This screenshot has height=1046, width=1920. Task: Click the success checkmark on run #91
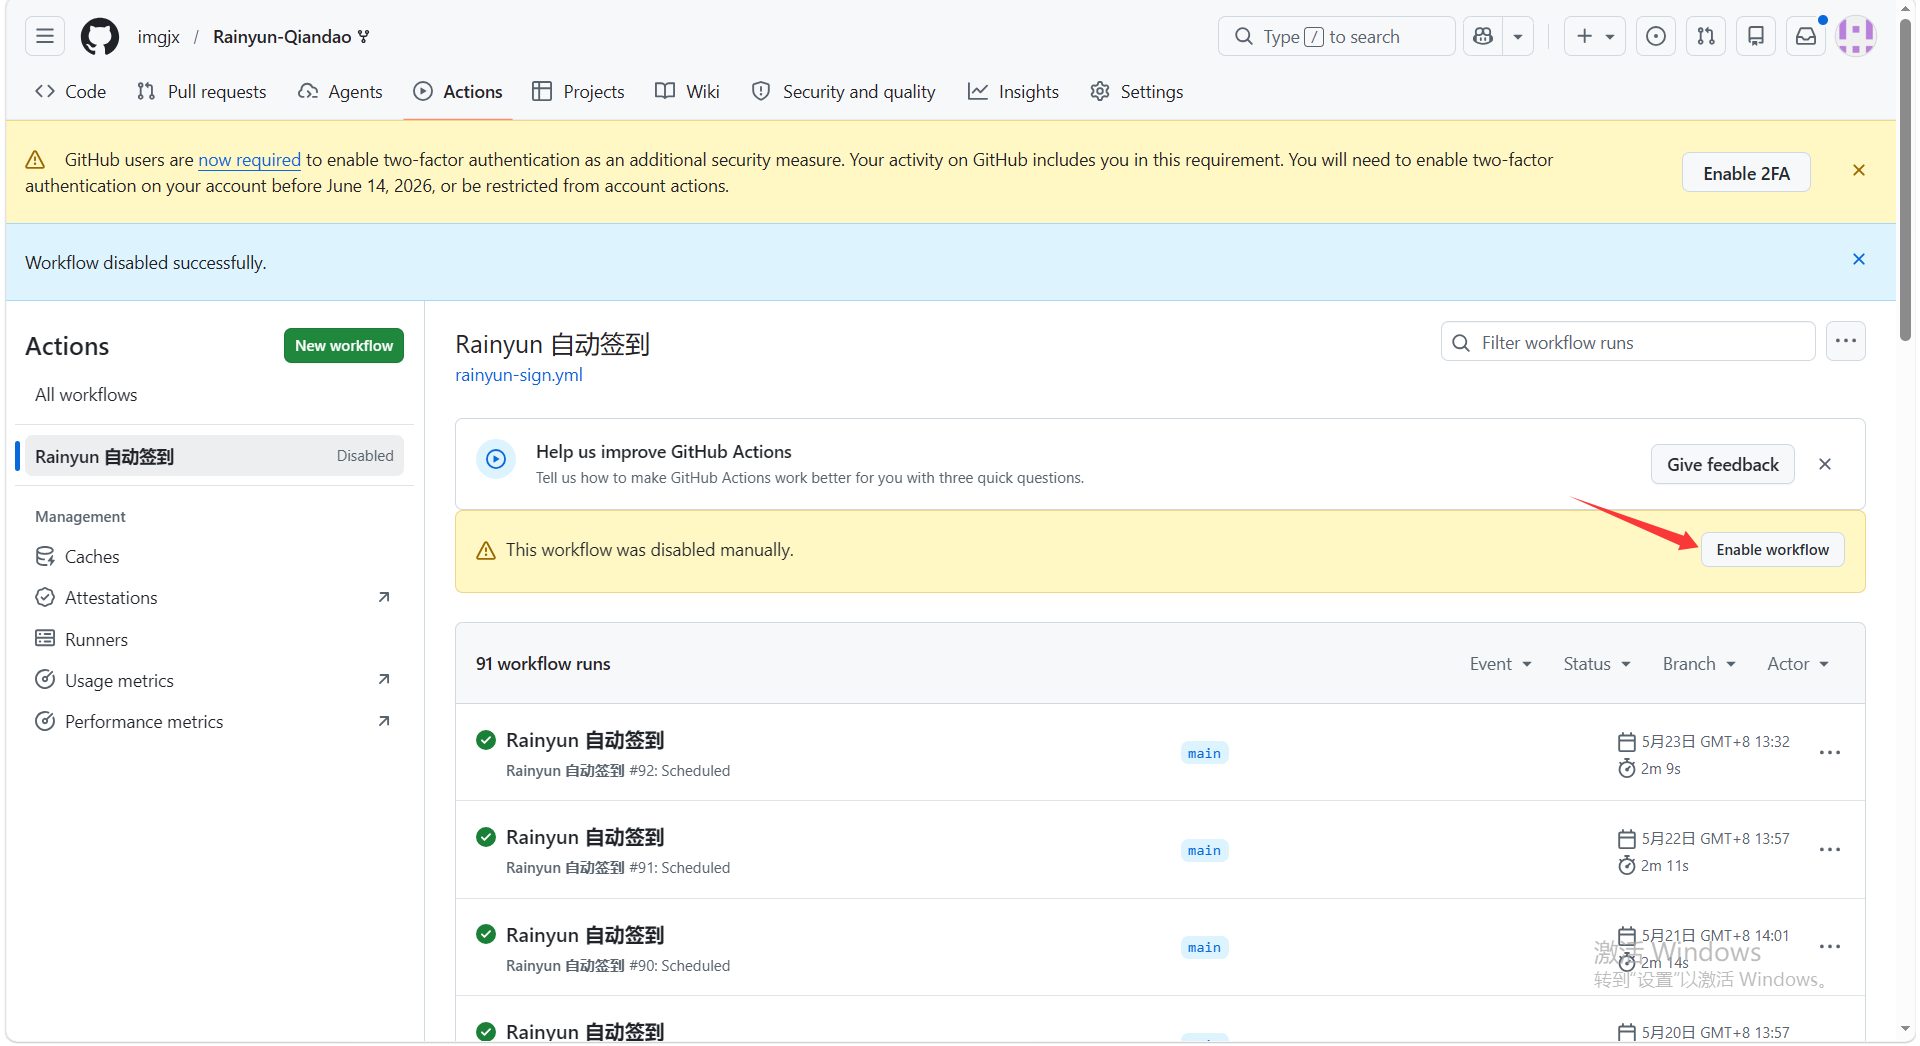coord(486,838)
